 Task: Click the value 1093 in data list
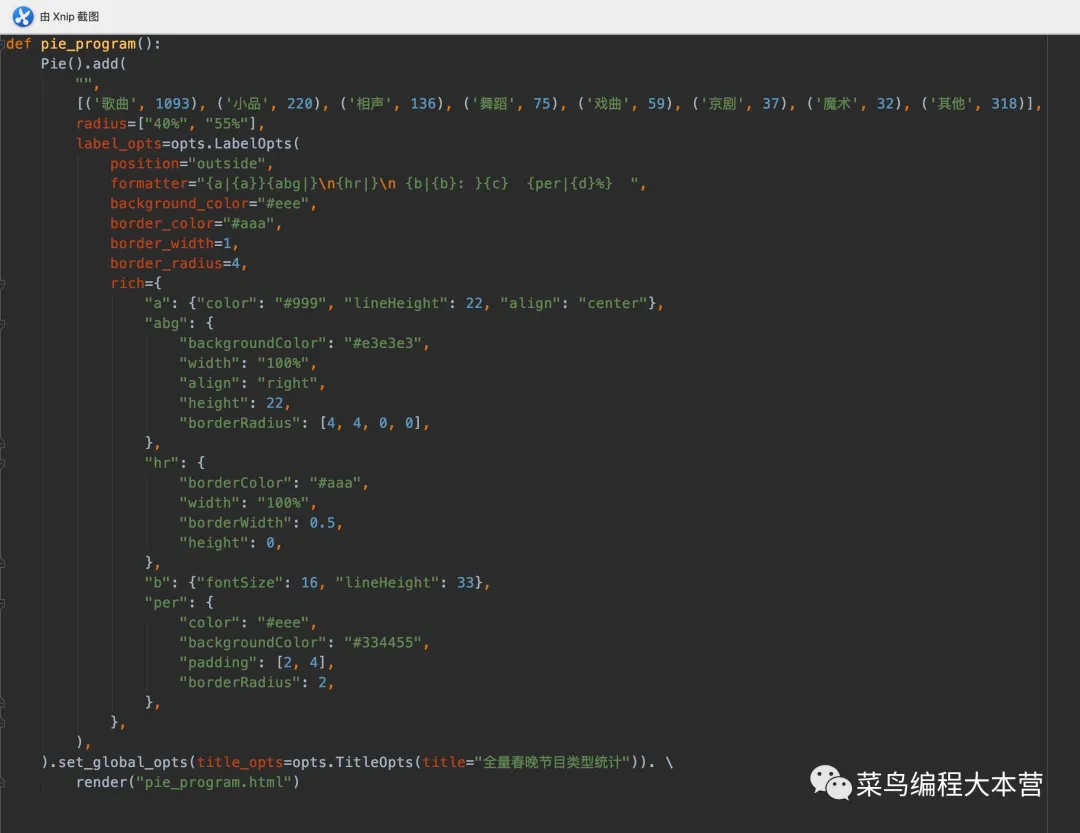tap(172, 103)
